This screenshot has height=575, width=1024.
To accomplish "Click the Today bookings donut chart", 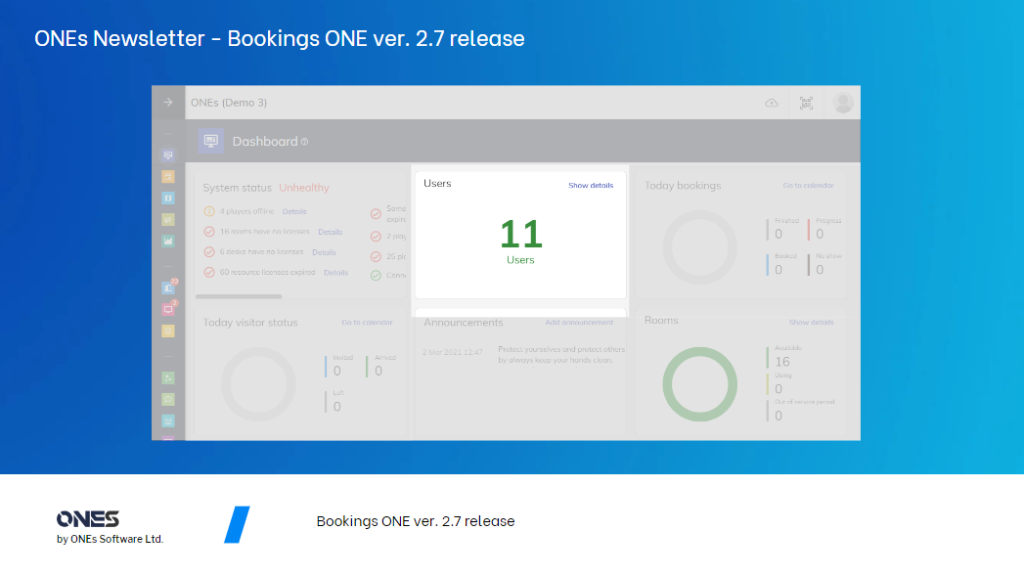I will [699, 248].
